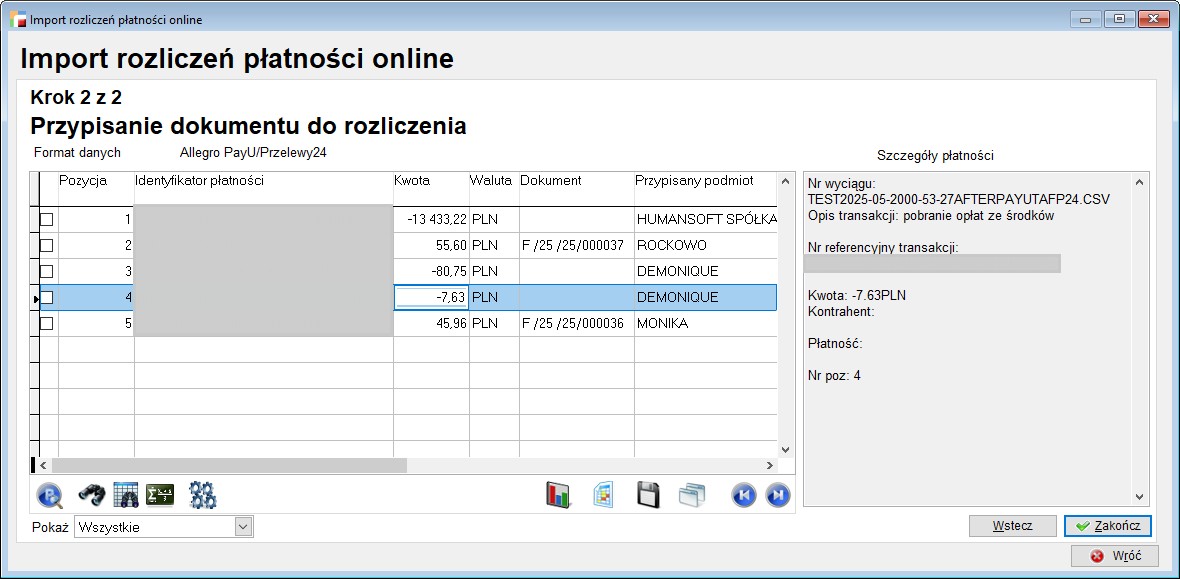Click the sigma sum calculation icon
1180x579 pixels.
pyautogui.click(x=159, y=495)
